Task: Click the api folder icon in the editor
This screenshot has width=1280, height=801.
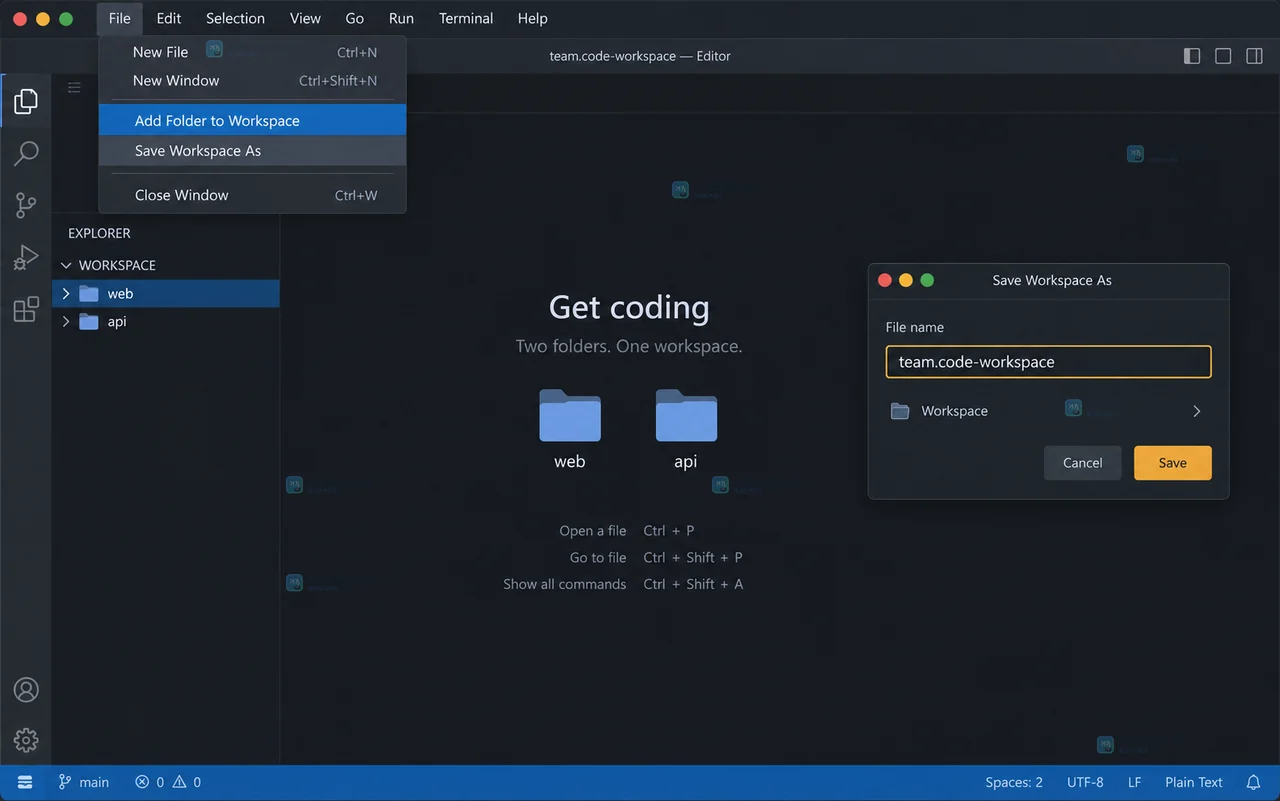Action: pos(686,415)
